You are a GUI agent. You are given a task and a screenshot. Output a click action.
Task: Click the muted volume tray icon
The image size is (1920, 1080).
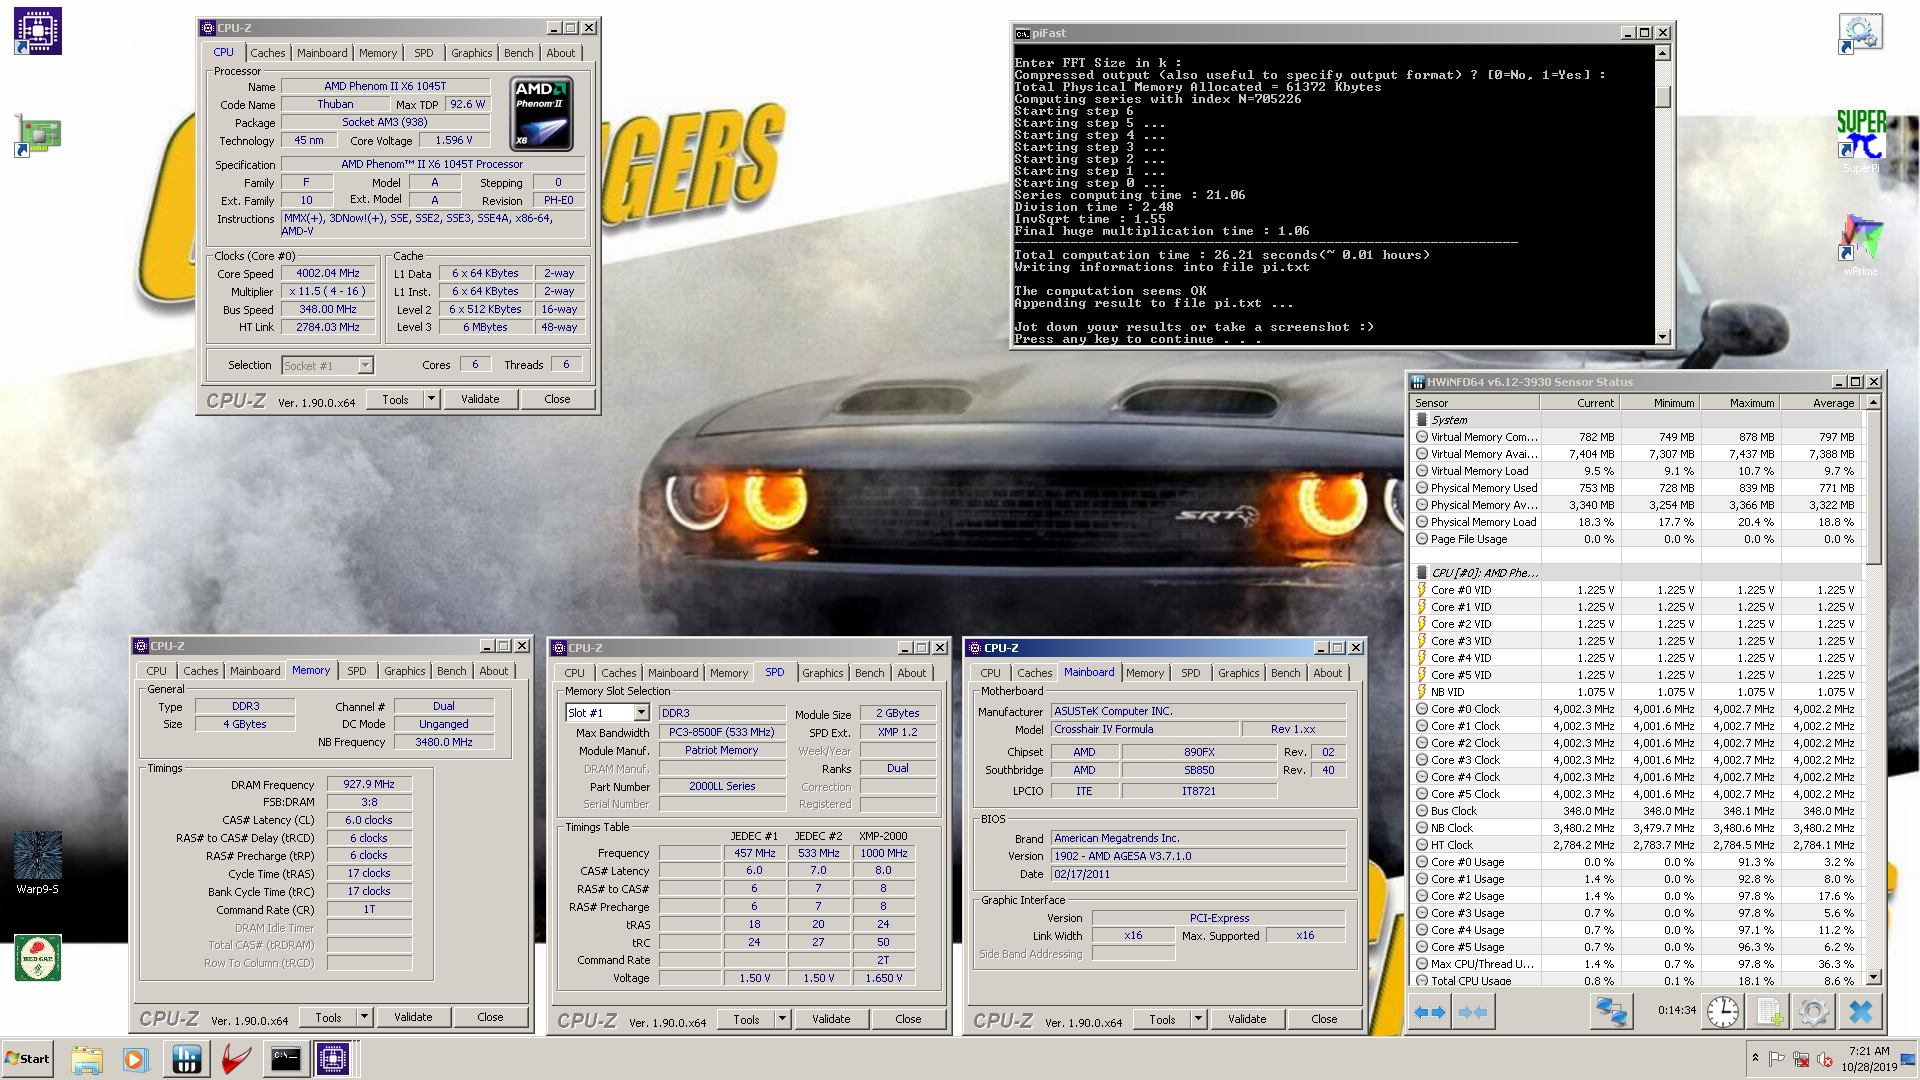pos(1824,1059)
